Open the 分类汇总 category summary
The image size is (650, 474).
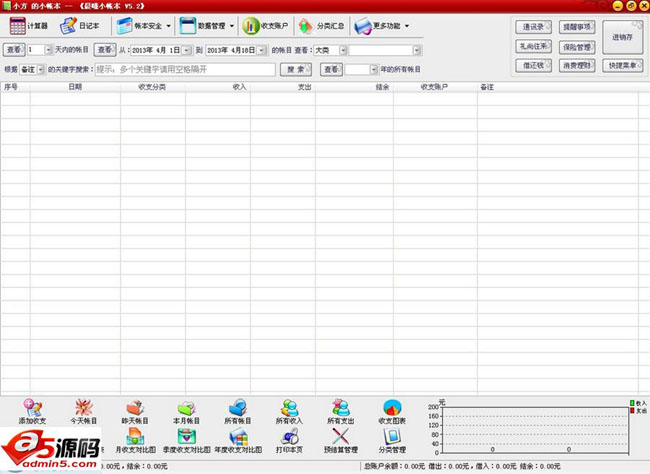coord(321,26)
